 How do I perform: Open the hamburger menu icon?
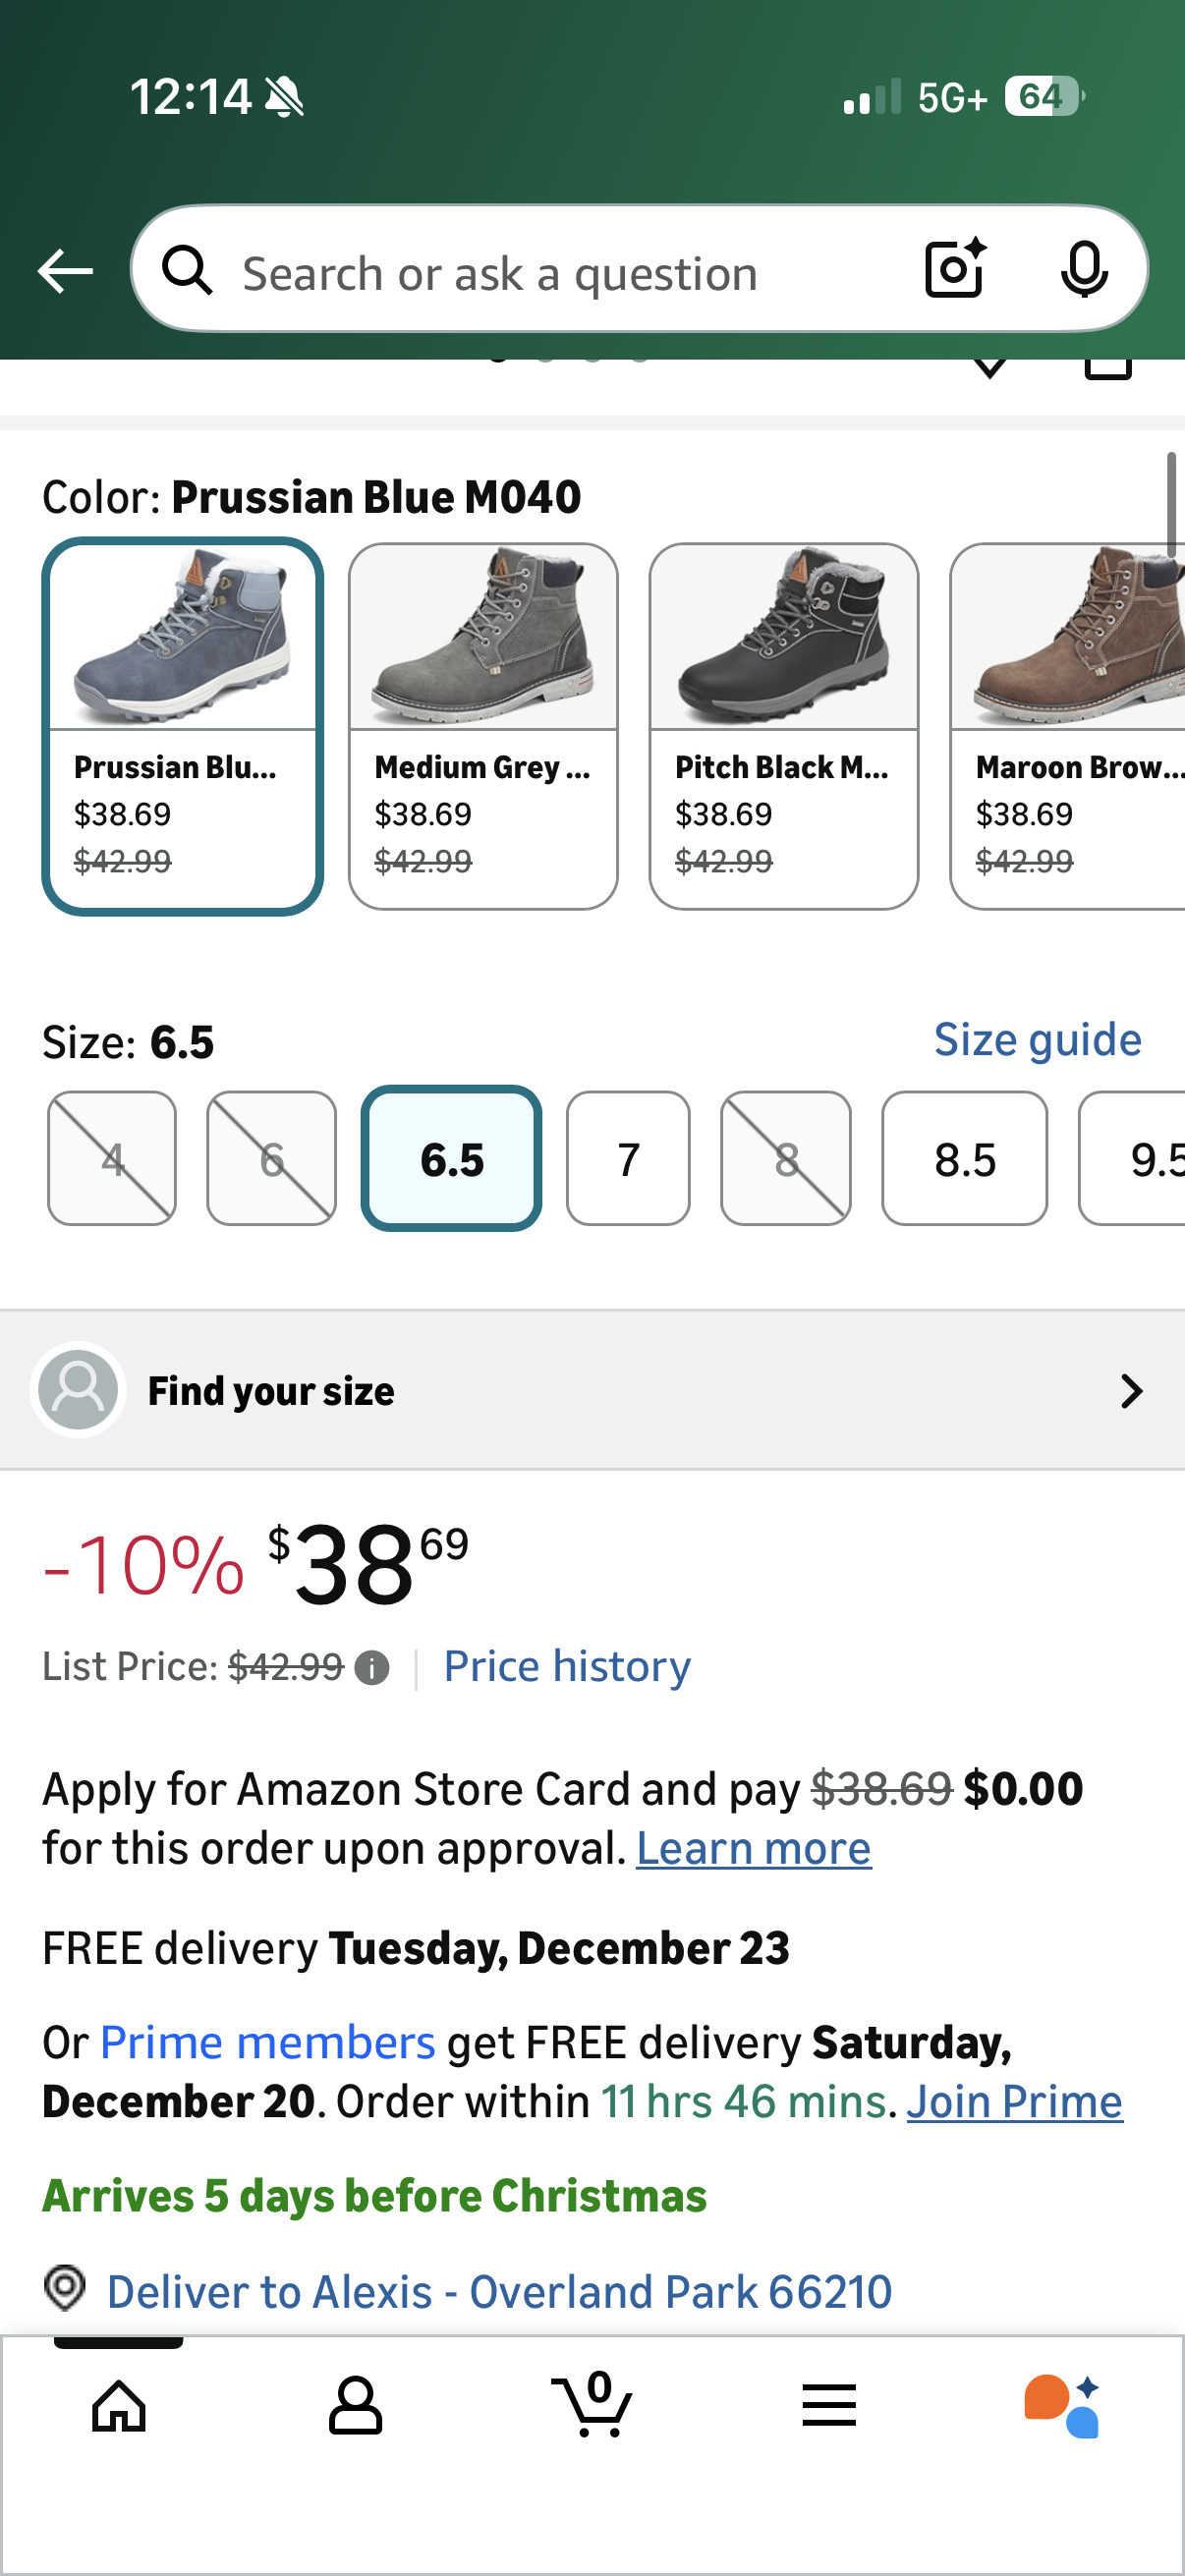pos(829,2404)
